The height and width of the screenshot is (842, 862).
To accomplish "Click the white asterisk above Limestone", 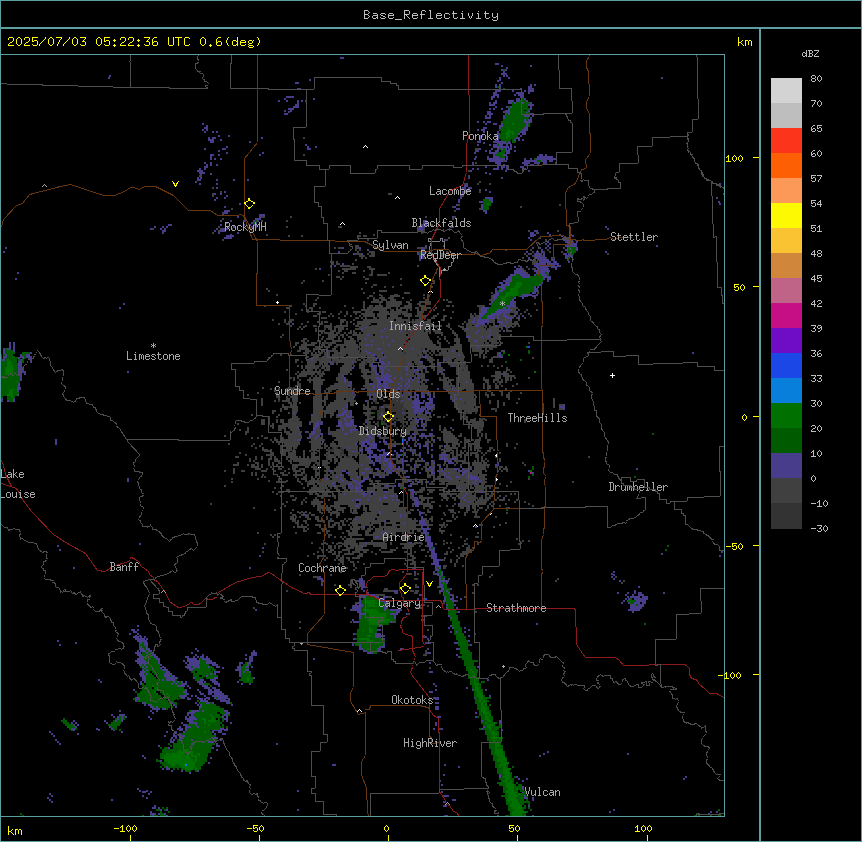I will 153,346.
